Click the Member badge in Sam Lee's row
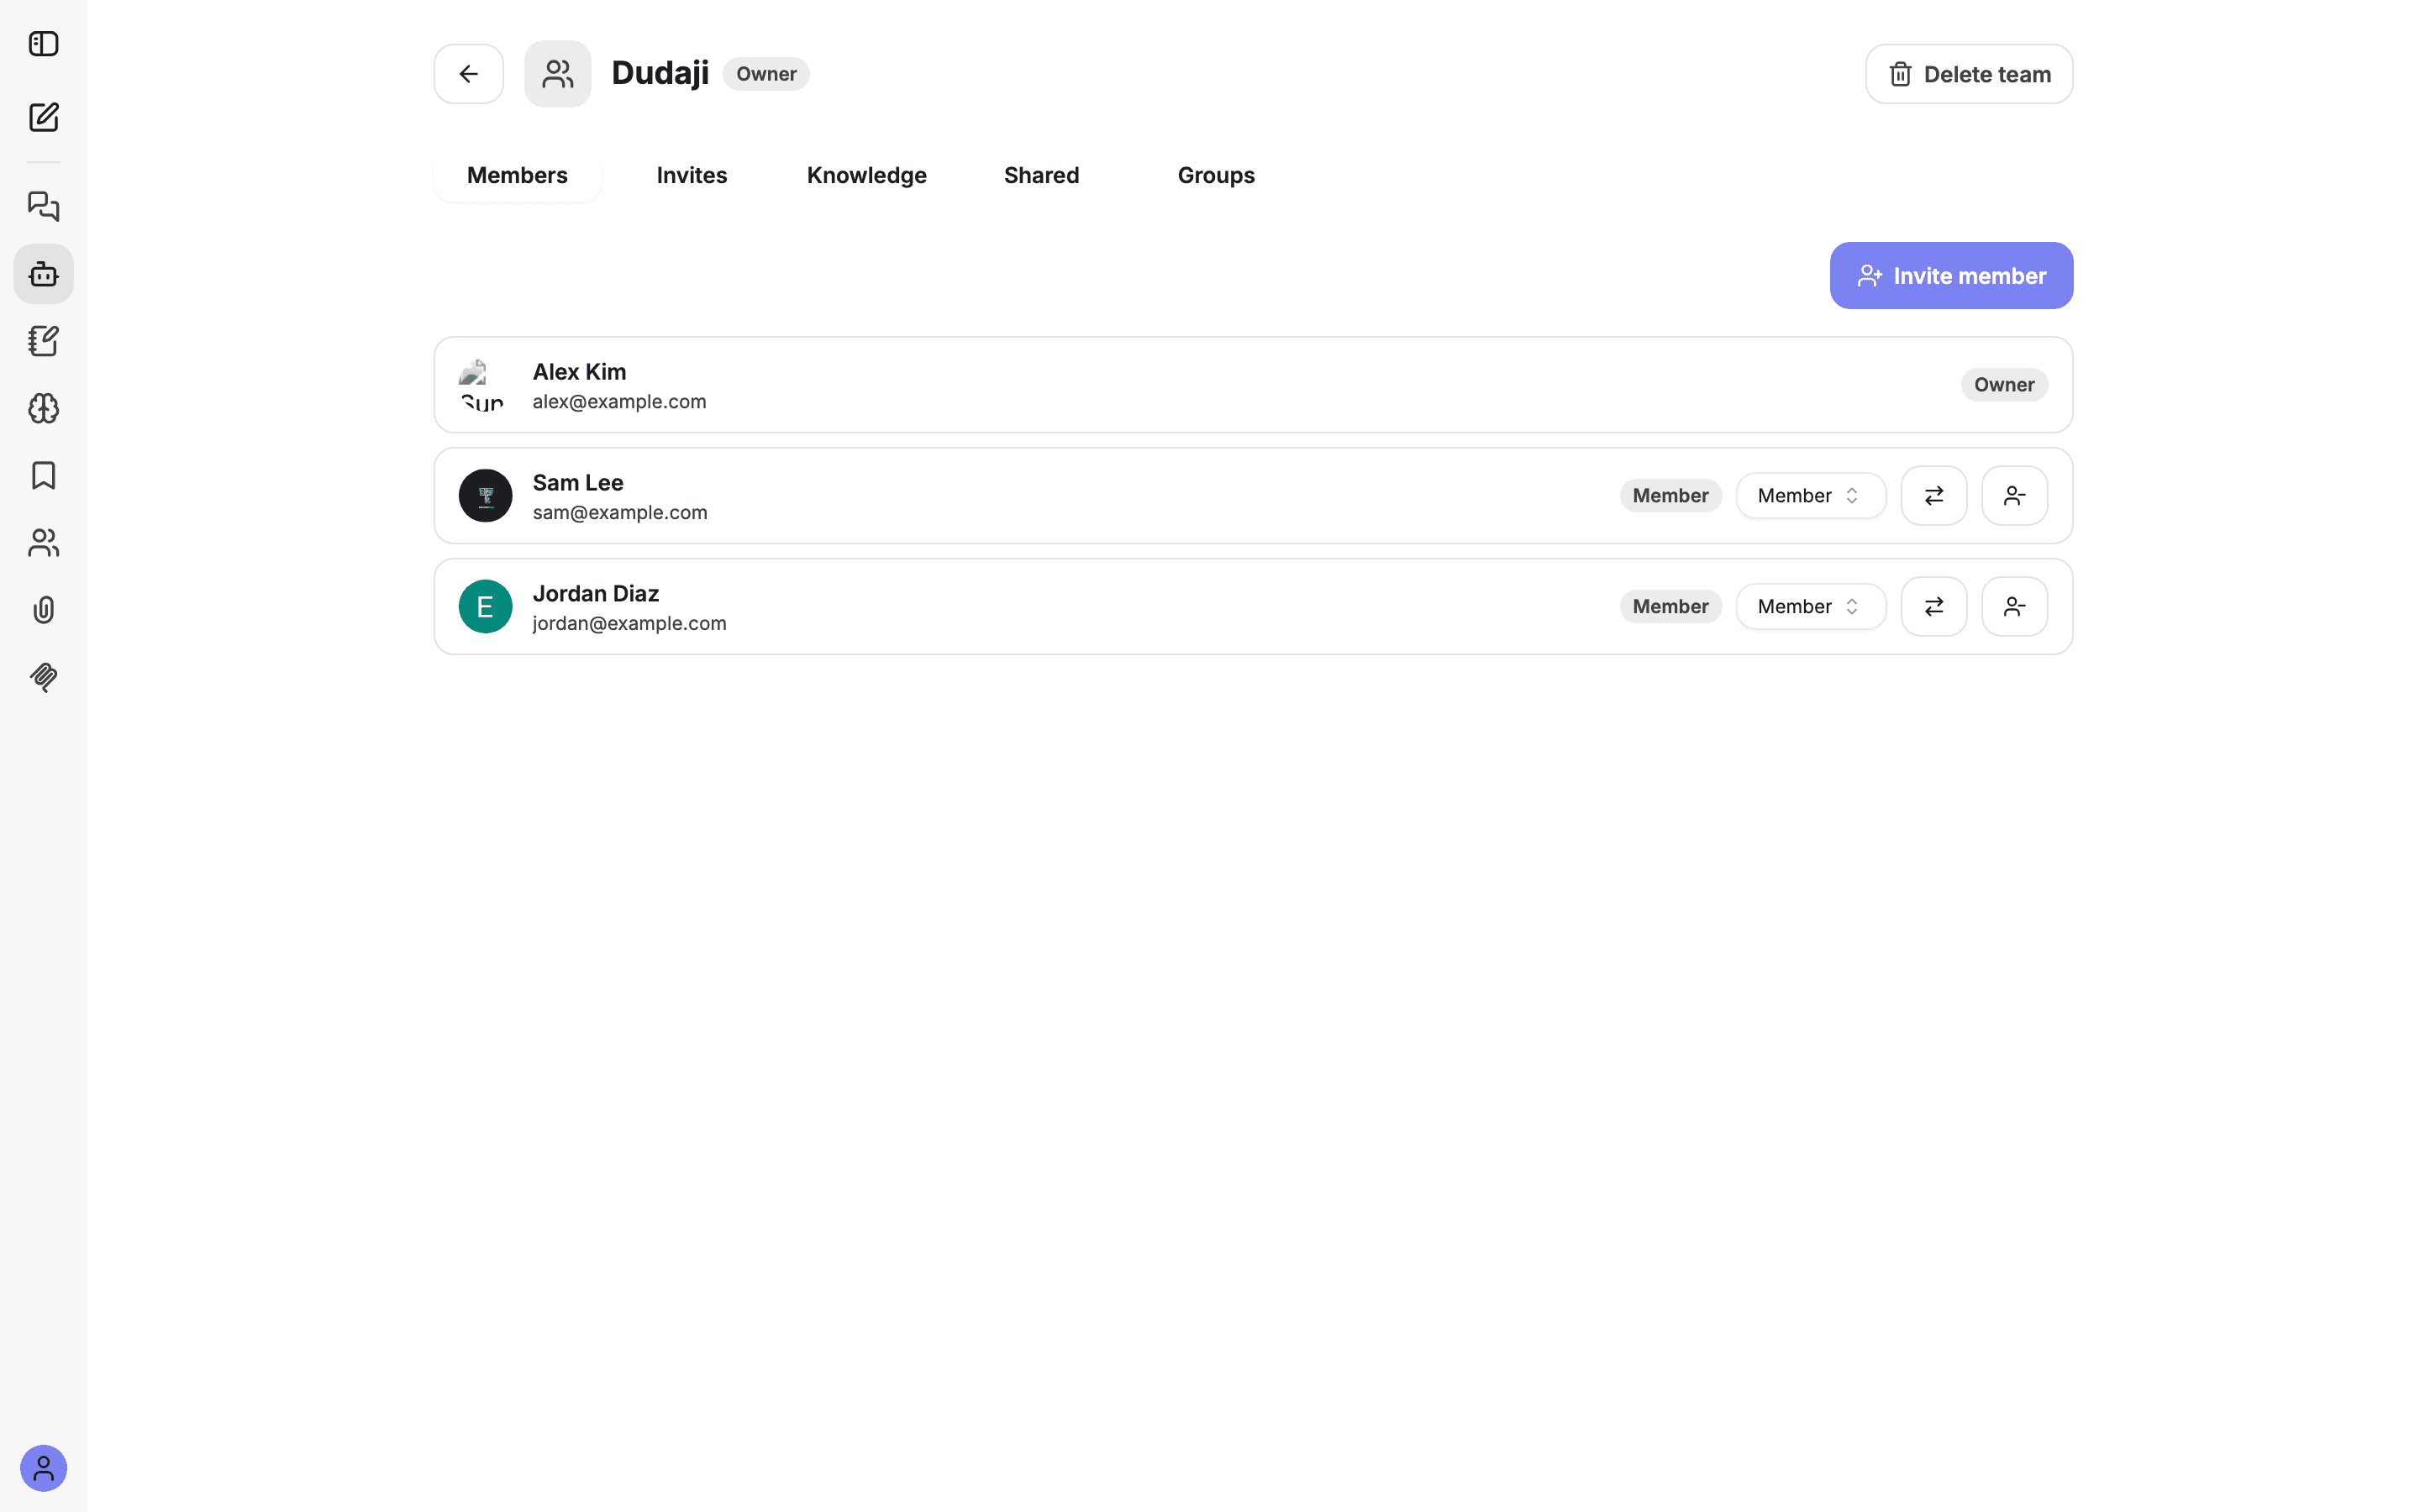This screenshot has width=2420, height=1512. click(x=1670, y=496)
